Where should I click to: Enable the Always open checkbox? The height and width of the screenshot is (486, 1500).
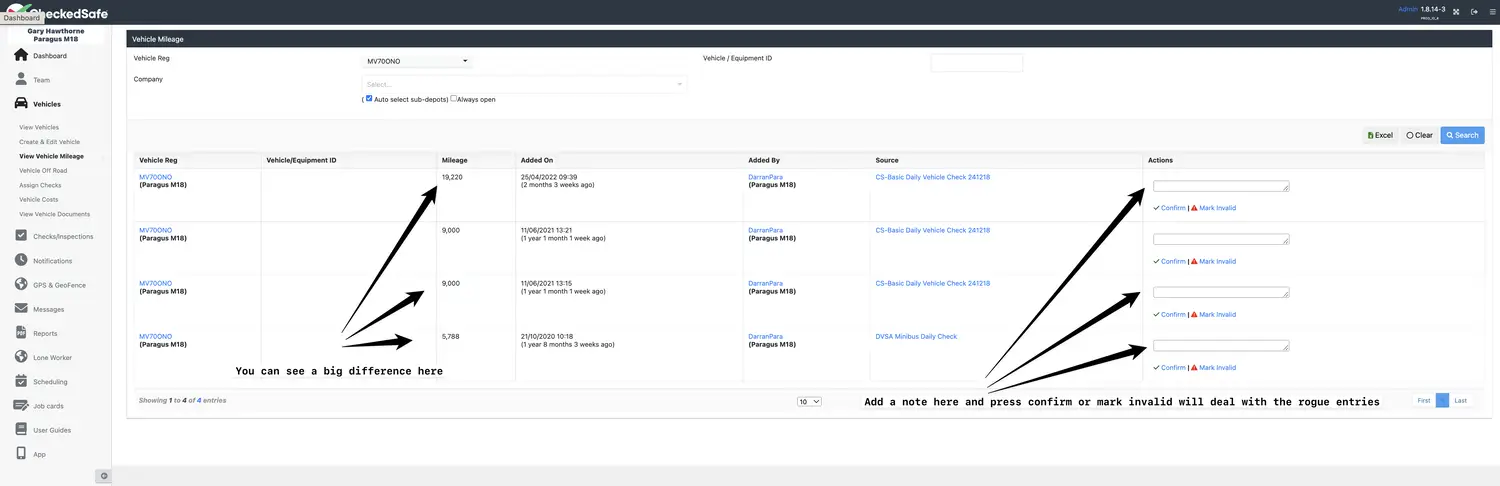tap(454, 99)
